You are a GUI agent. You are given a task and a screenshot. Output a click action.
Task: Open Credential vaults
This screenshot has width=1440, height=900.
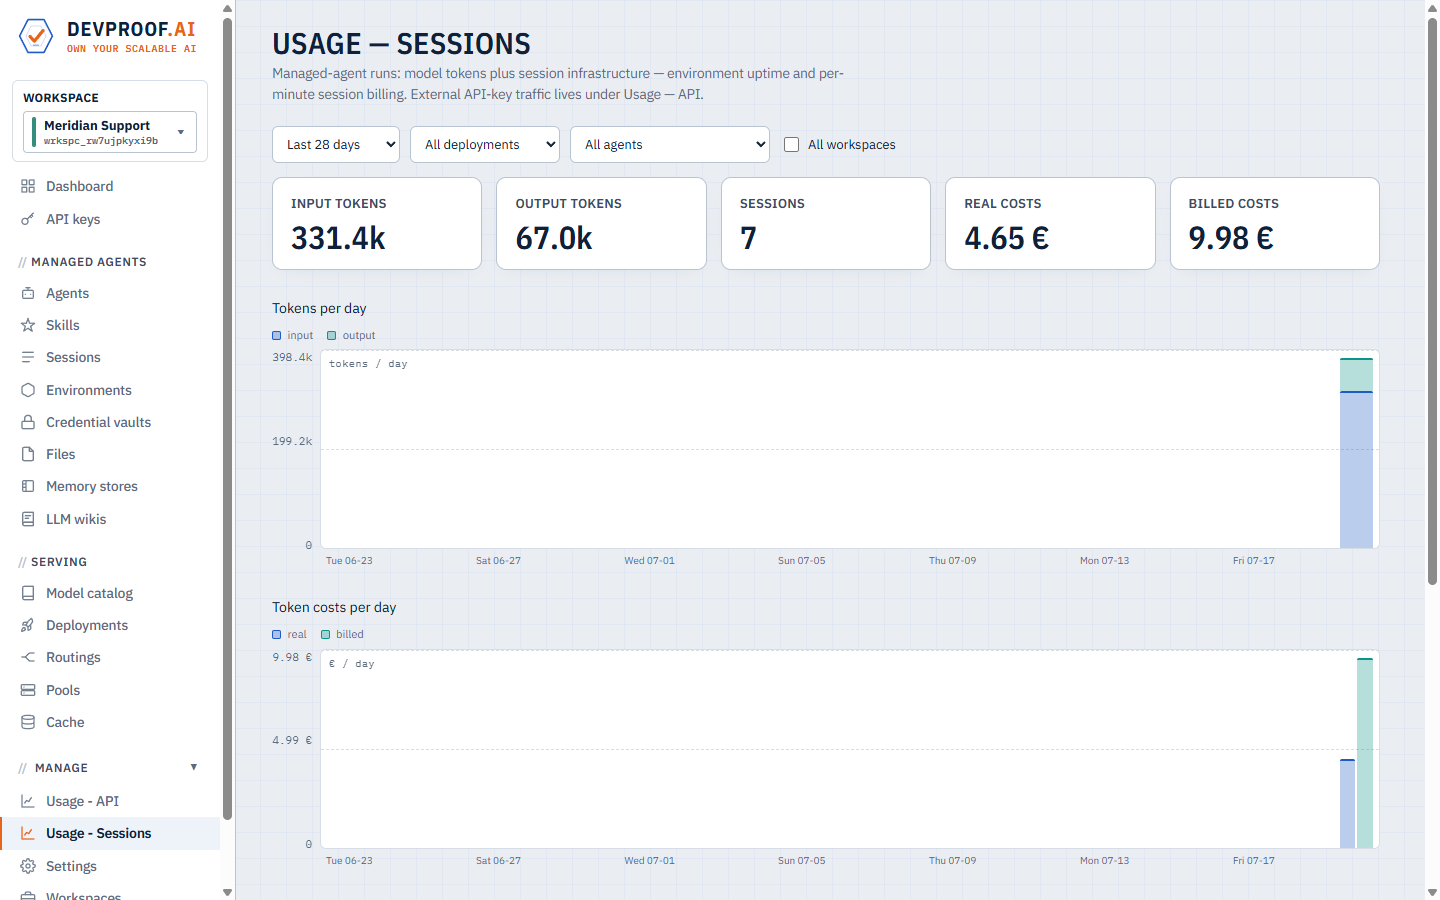coord(110,422)
